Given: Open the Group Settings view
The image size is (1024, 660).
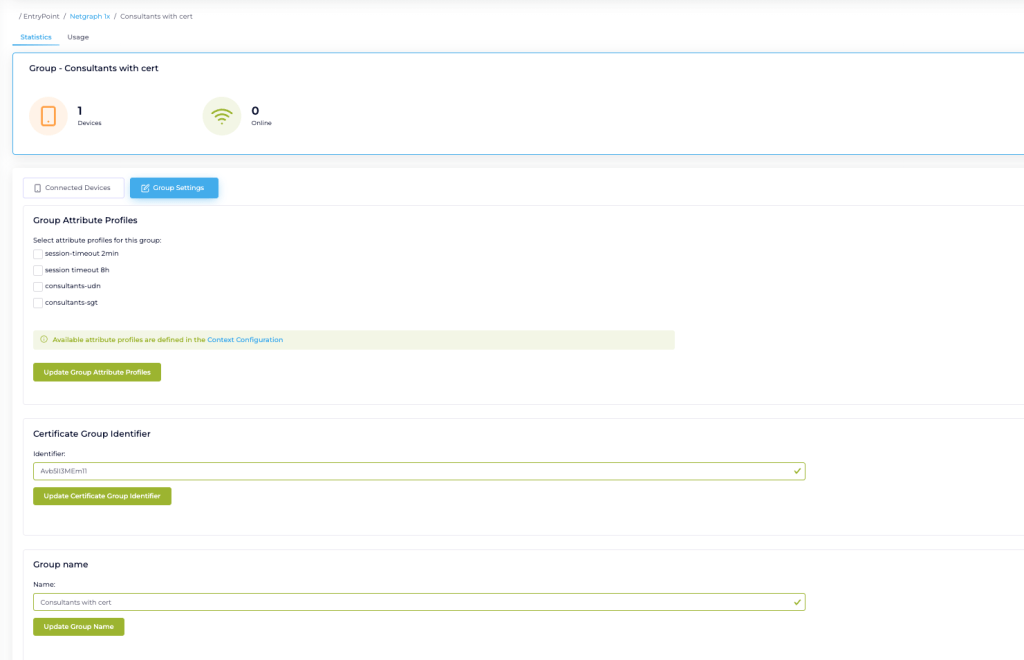Looking at the screenshot, I should [x=174, y=188].
